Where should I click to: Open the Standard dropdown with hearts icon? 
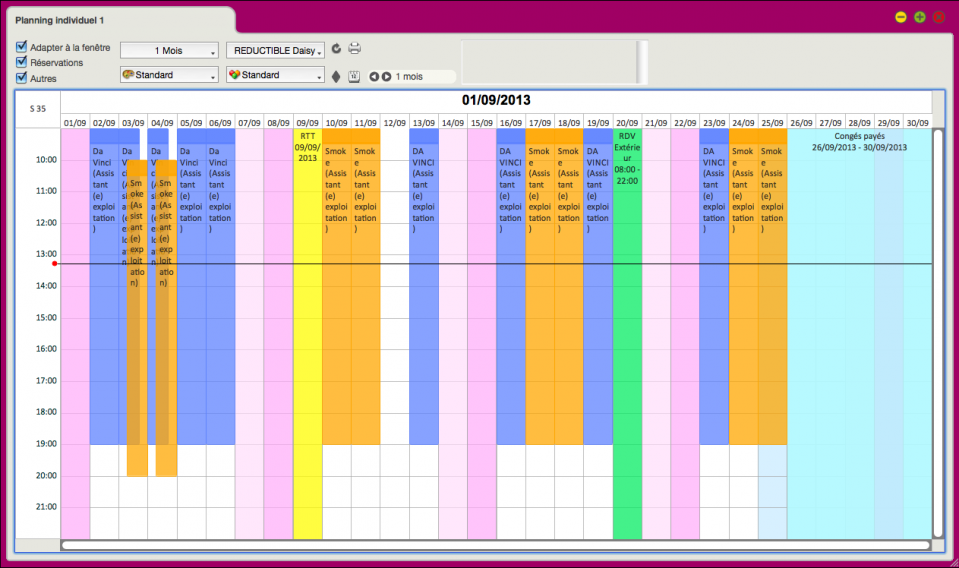pyautogui.click(x=275, y=75)
